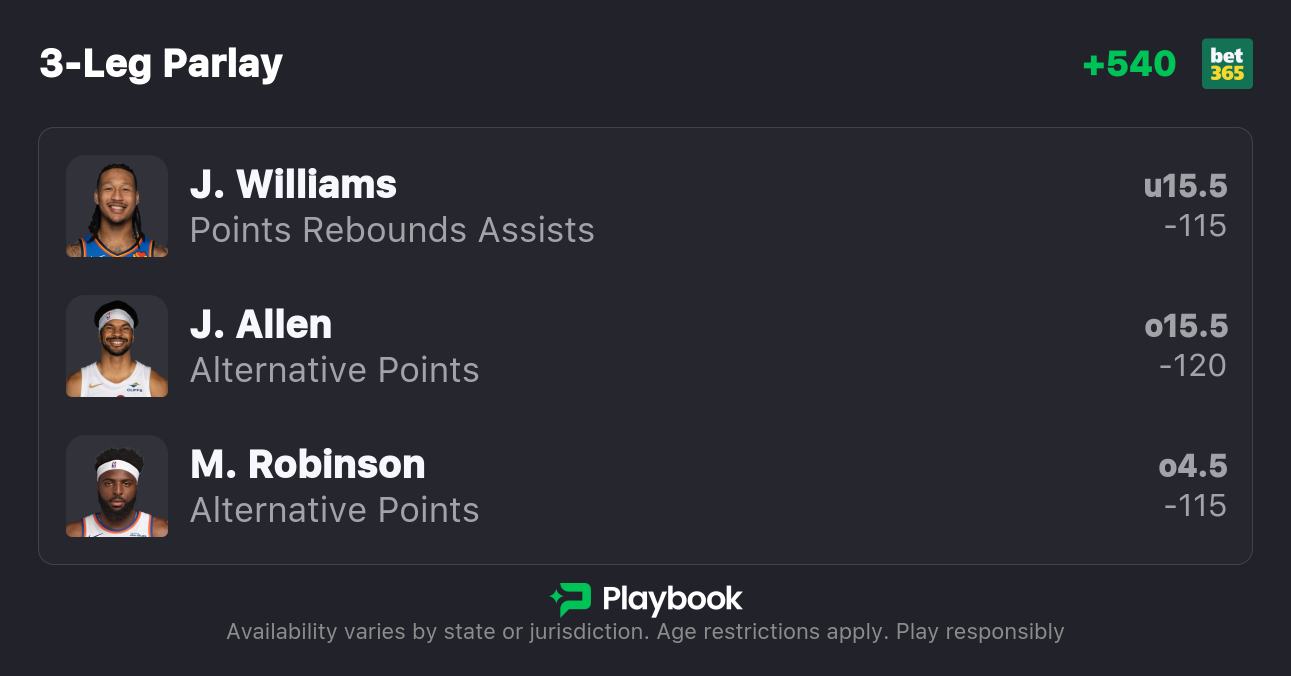Image resolution: width=1291 pixels, height=676 pixels.
Task: Click the Playbook wordmark text
Action: (x=672, y=599)
